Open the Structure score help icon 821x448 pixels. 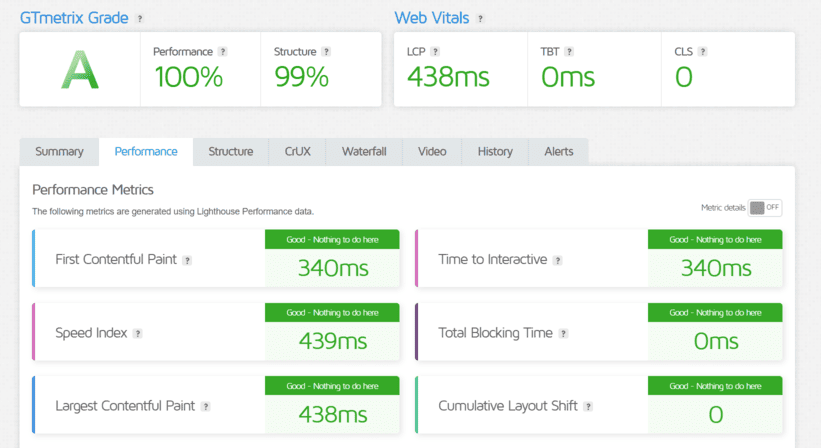click(326, 52)
